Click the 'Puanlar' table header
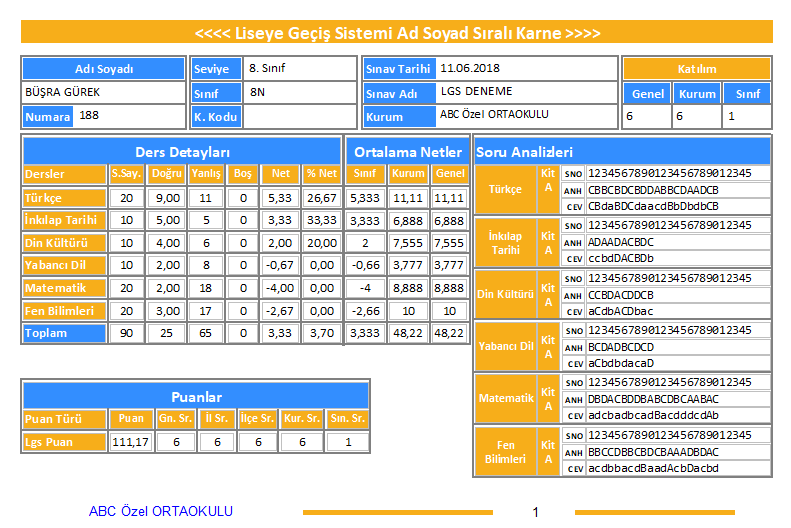Image resolution: width=791 pixels, height=528 pixels. pyautogui.click(x=196, y=397)
